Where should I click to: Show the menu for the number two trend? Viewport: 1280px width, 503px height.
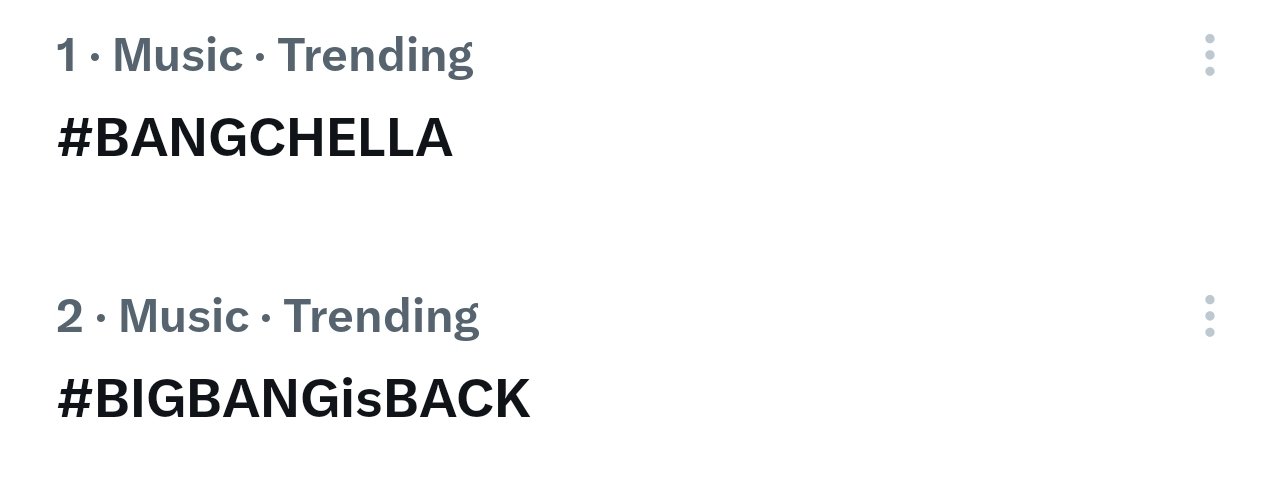tap(1209, 316)
